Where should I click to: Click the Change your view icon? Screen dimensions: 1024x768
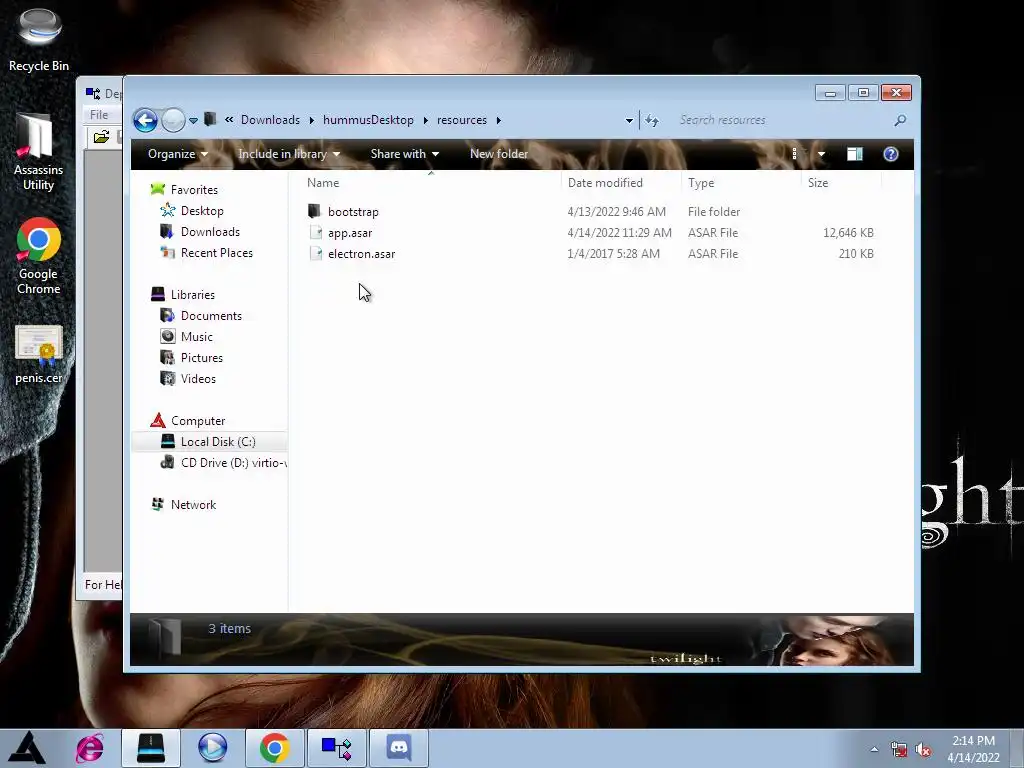[794, 154]
